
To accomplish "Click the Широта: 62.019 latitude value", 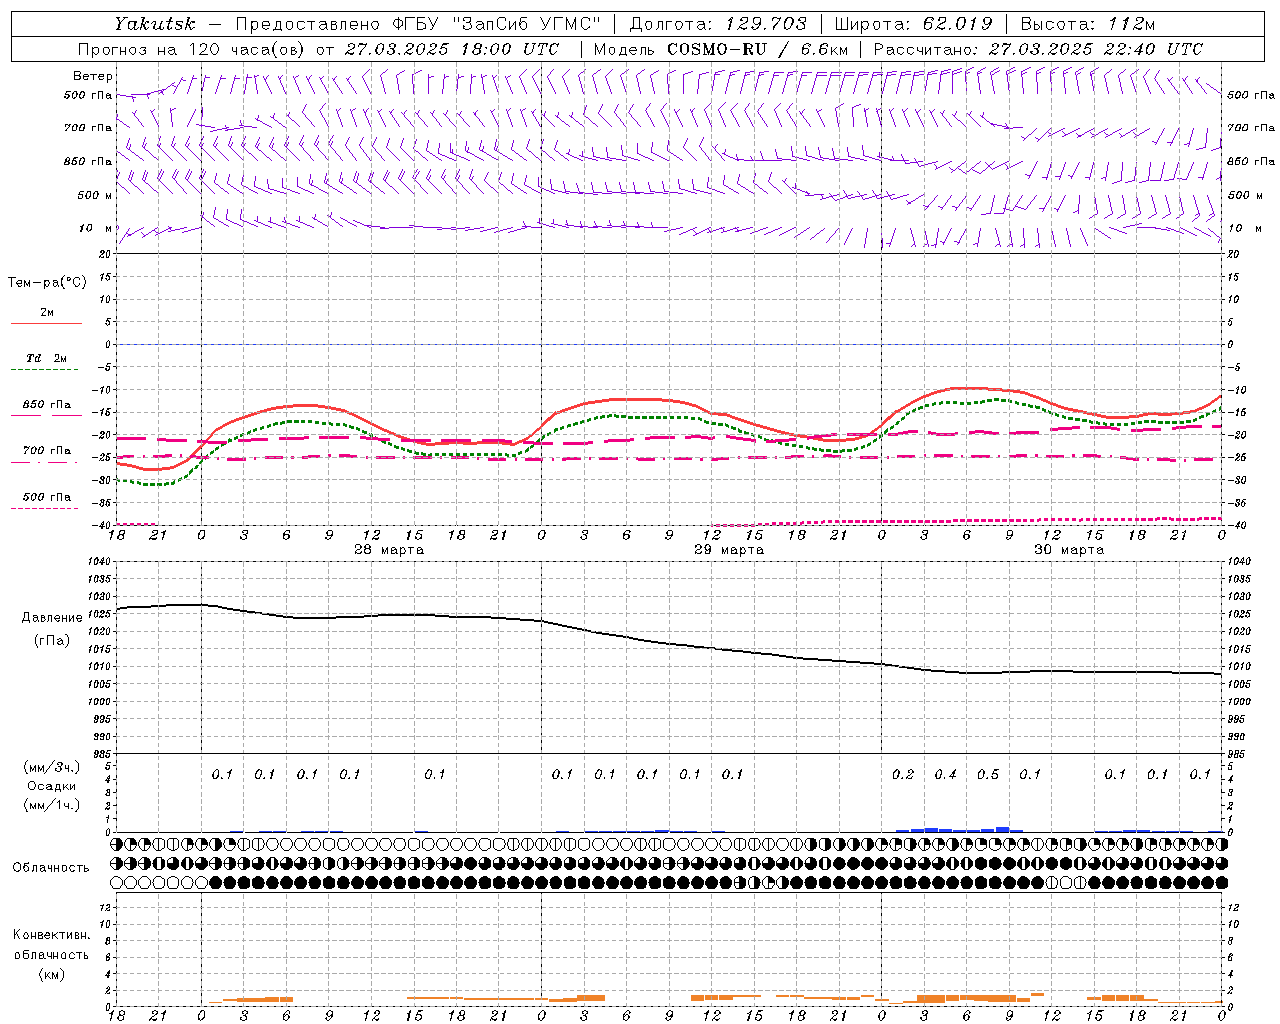I will pos(913,24).
